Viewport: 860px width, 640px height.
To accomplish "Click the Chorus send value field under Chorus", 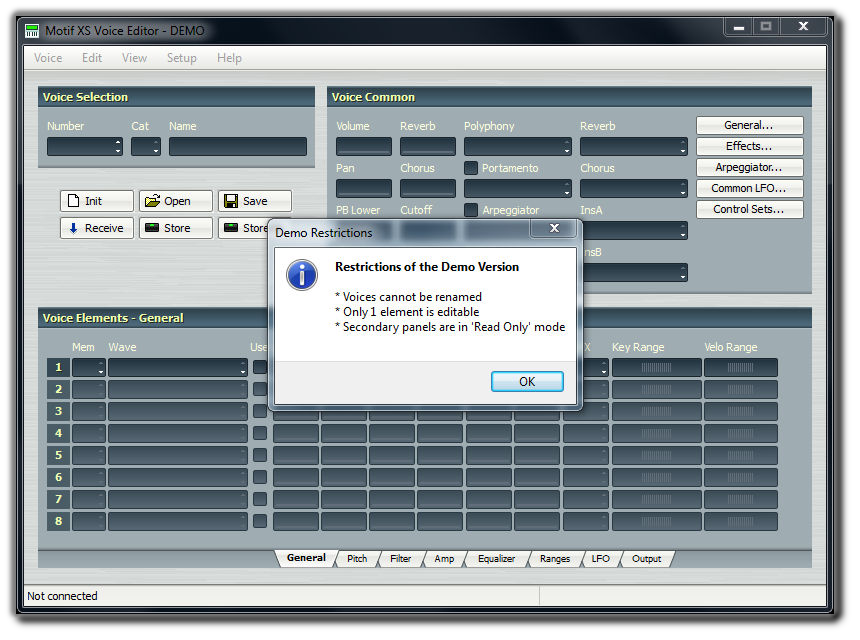I will click(427, 188).
